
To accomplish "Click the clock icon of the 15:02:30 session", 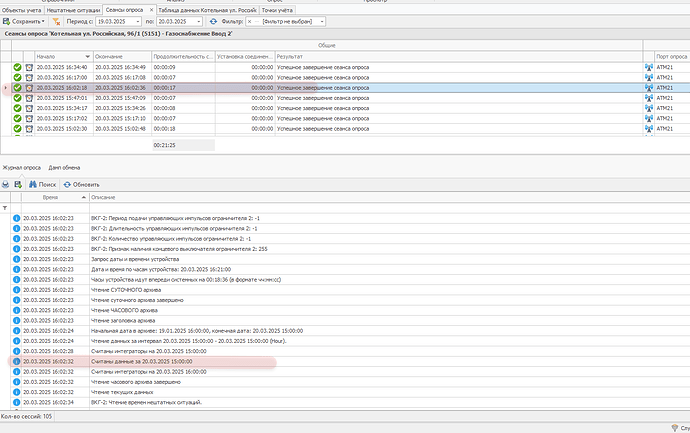I will click(29, 128).
